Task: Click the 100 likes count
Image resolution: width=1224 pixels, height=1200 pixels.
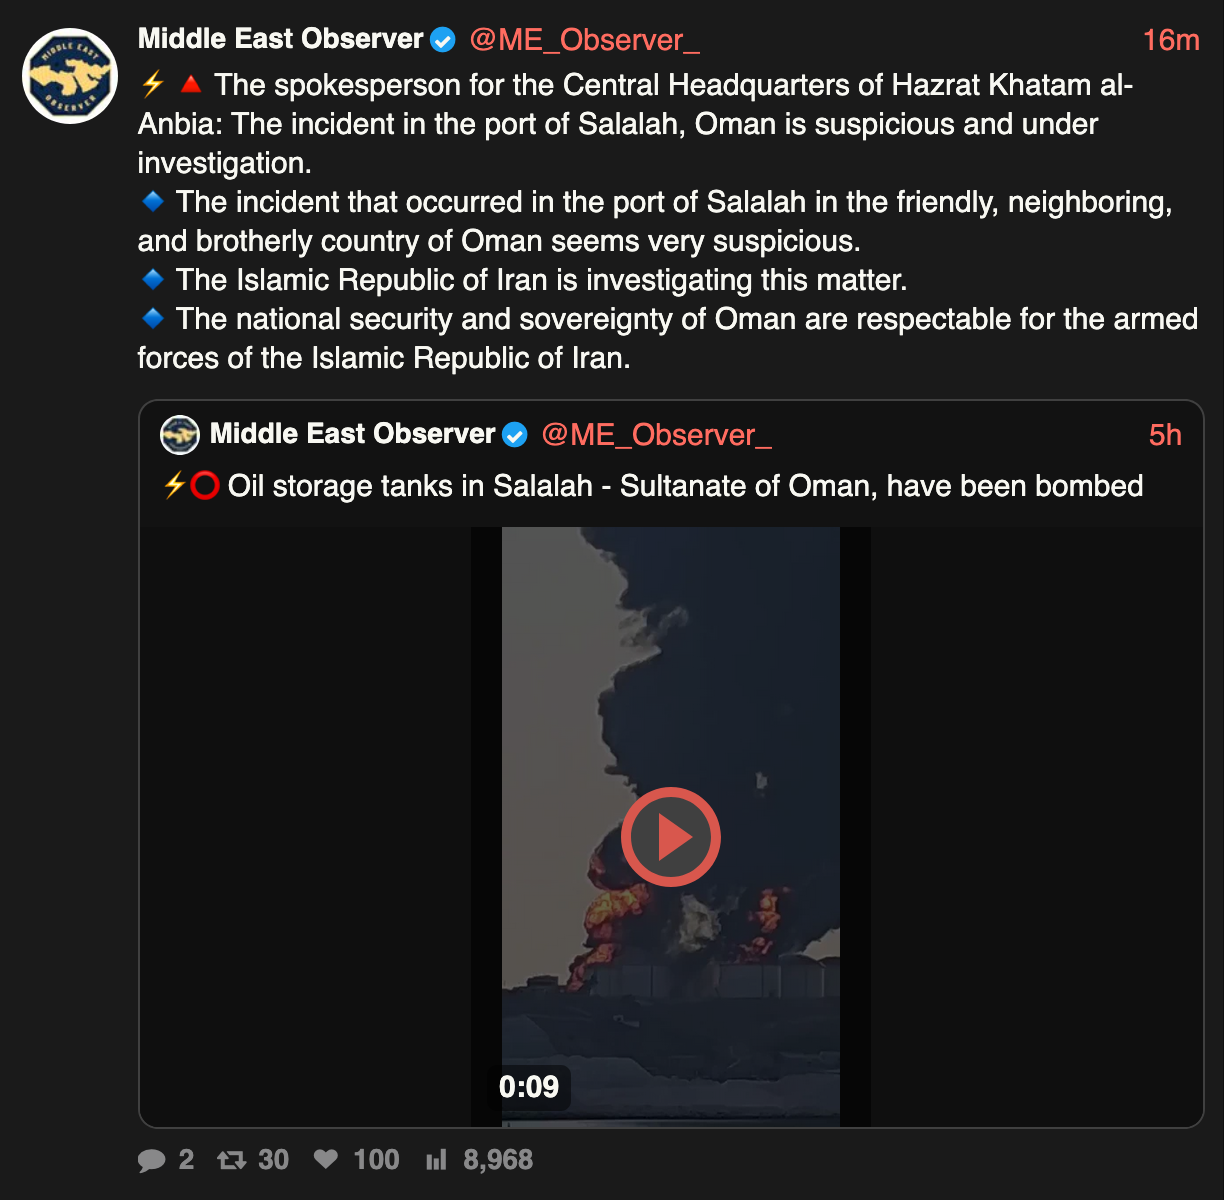Action: point(376,1160)
